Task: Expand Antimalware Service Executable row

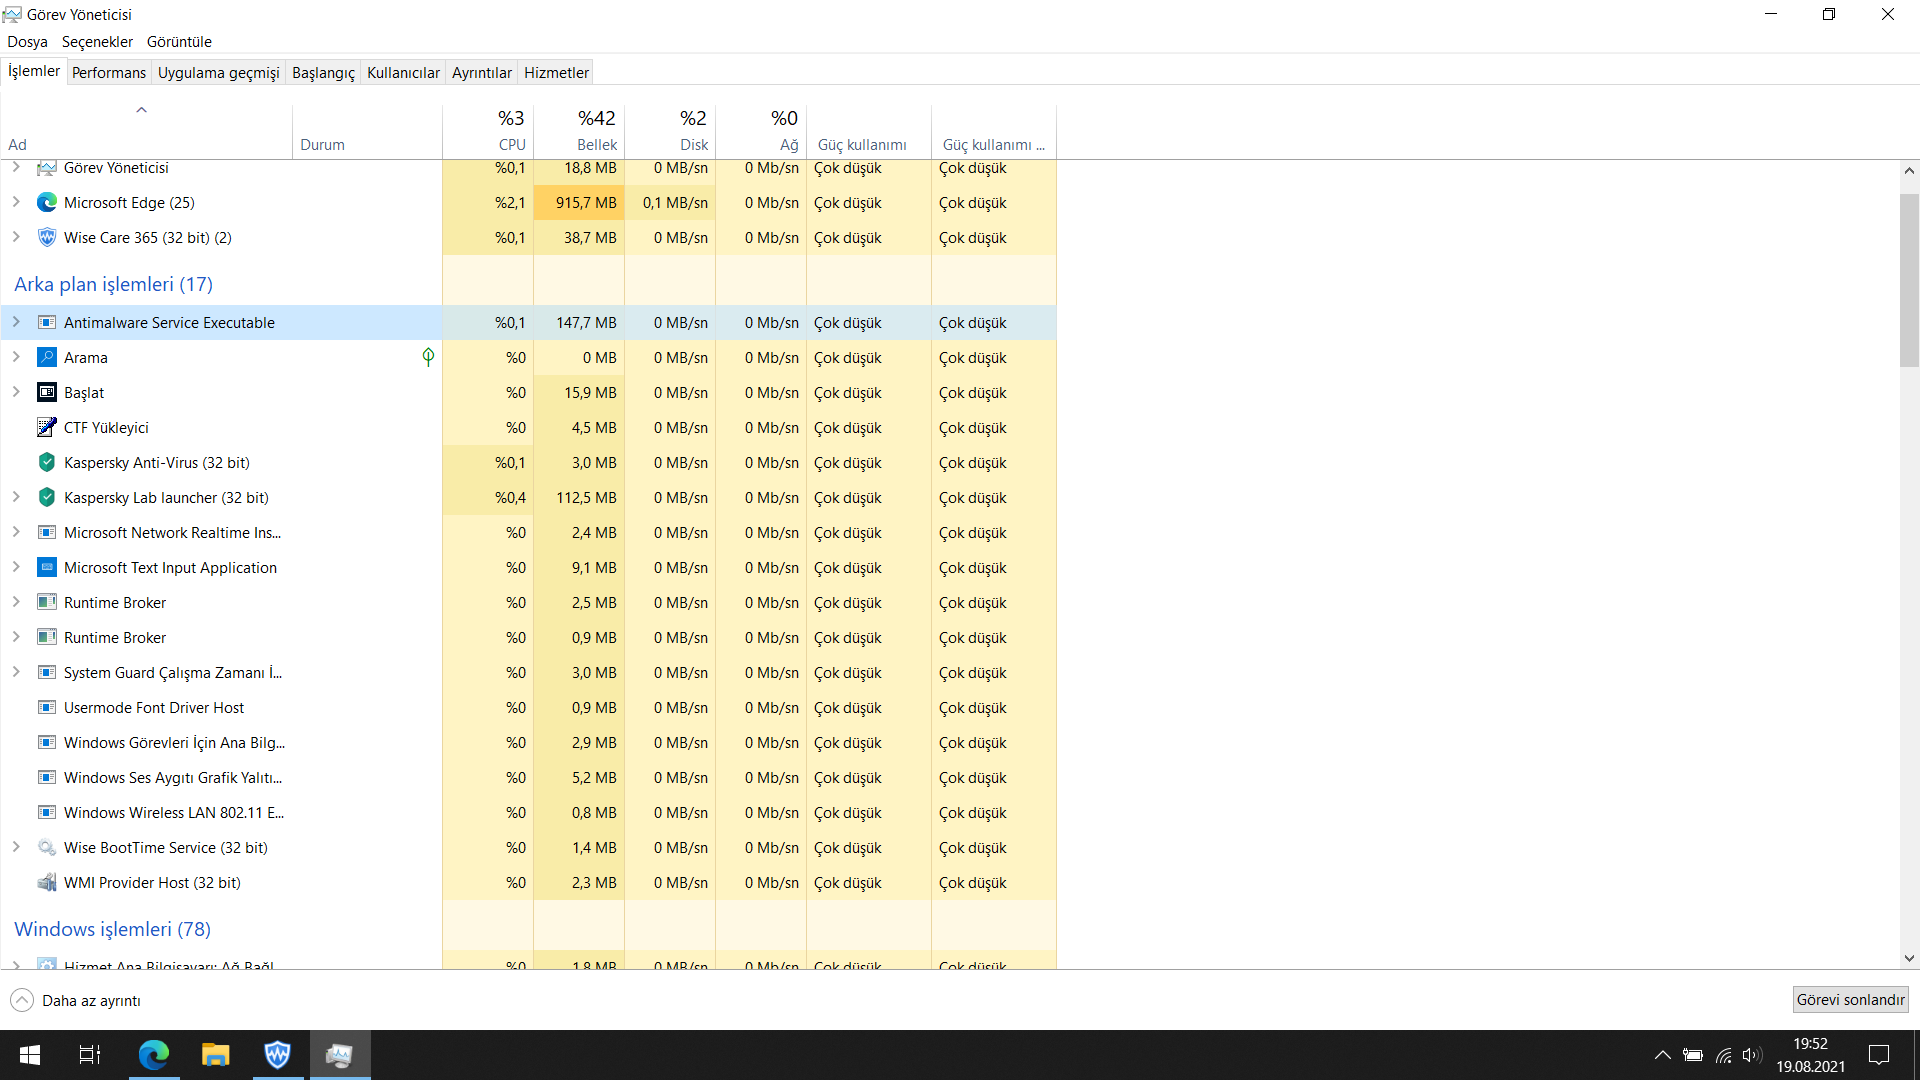Action: 16,322
